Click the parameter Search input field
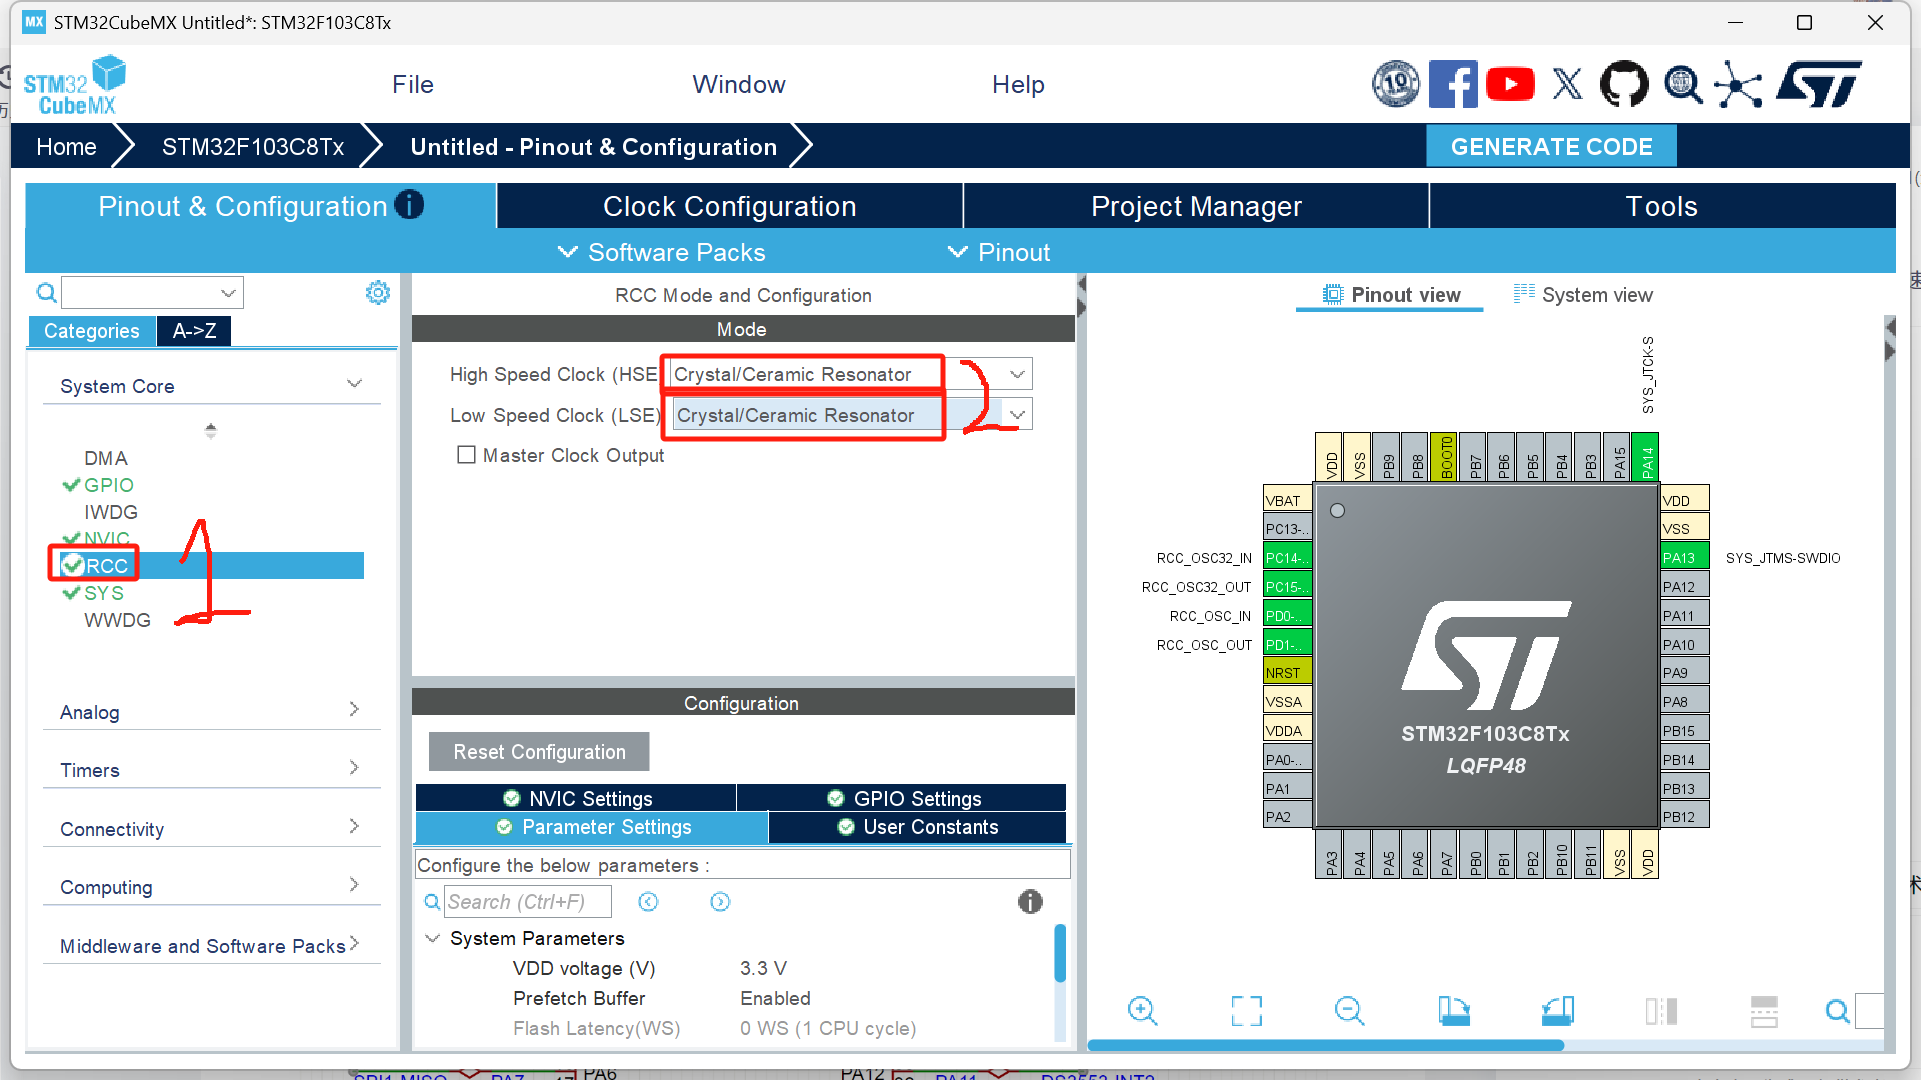Screen dimensions: 1921x1080 pos(527,902)
